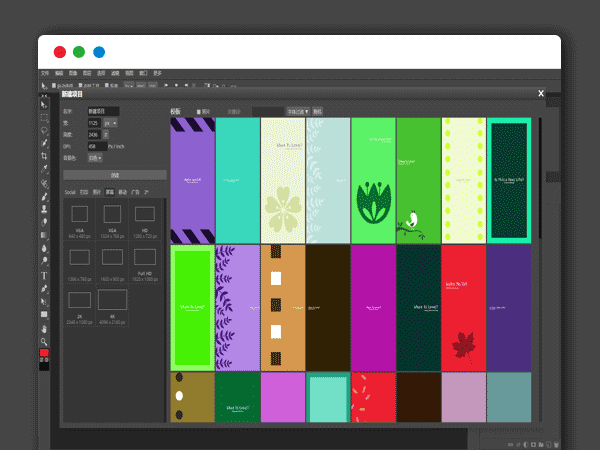600x450 pixels.
Task: Select the Type tool (T)
Action: [x=44, y=275]
